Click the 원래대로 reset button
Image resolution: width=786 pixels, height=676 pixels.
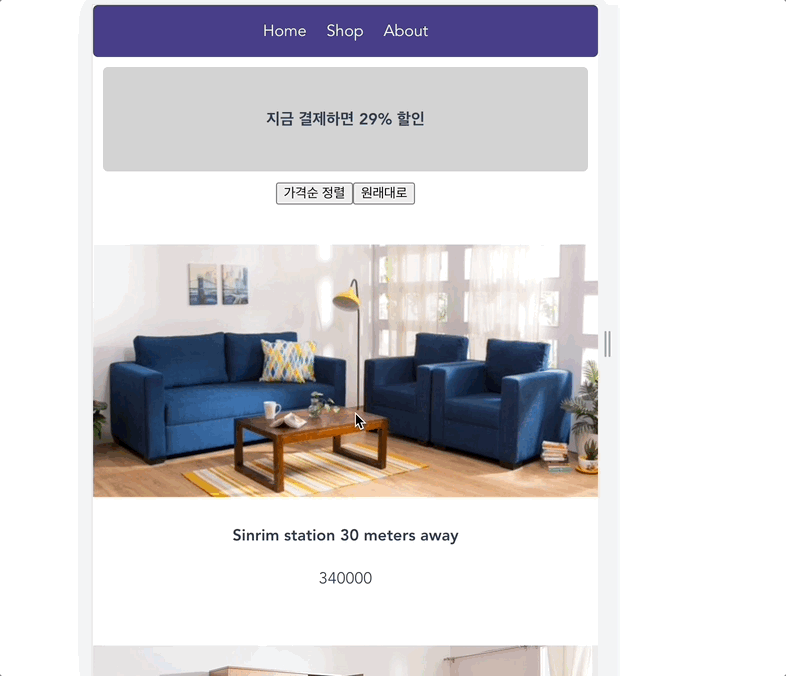click(x=384, y=193)
